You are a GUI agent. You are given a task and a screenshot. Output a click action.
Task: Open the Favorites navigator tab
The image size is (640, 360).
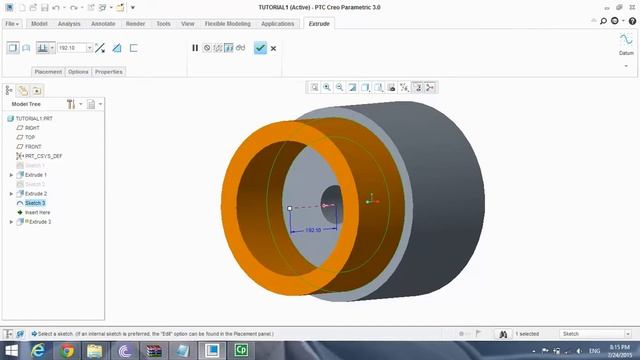click(x=37, y=90)
